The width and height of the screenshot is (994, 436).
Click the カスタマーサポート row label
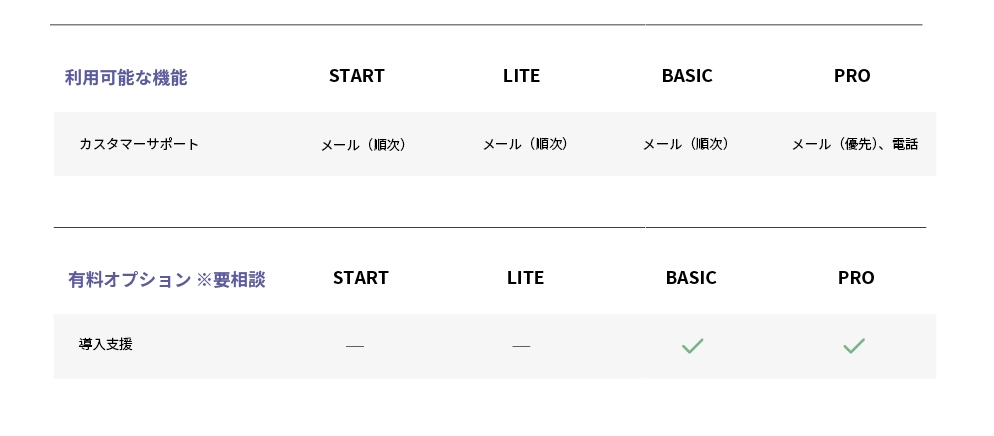(x=139, y=144)
